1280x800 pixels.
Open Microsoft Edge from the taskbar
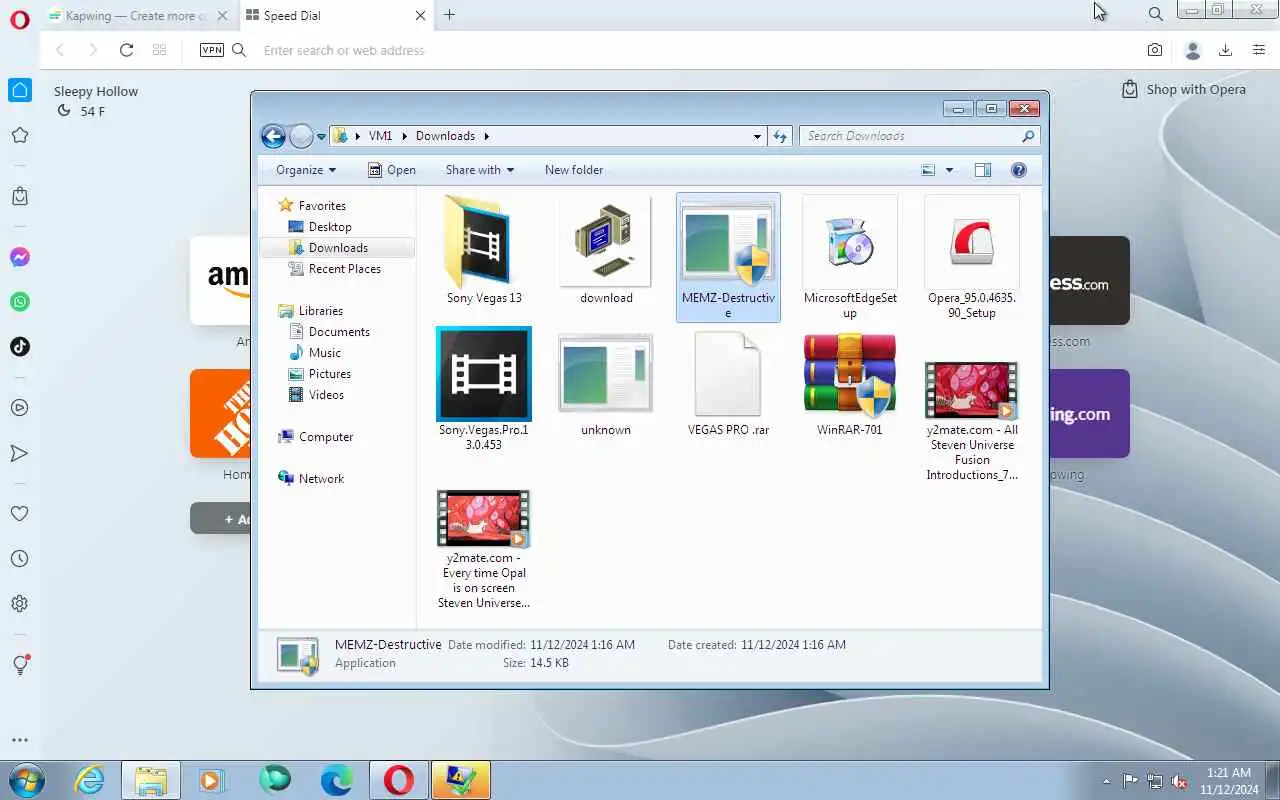[x=336, y=780]
